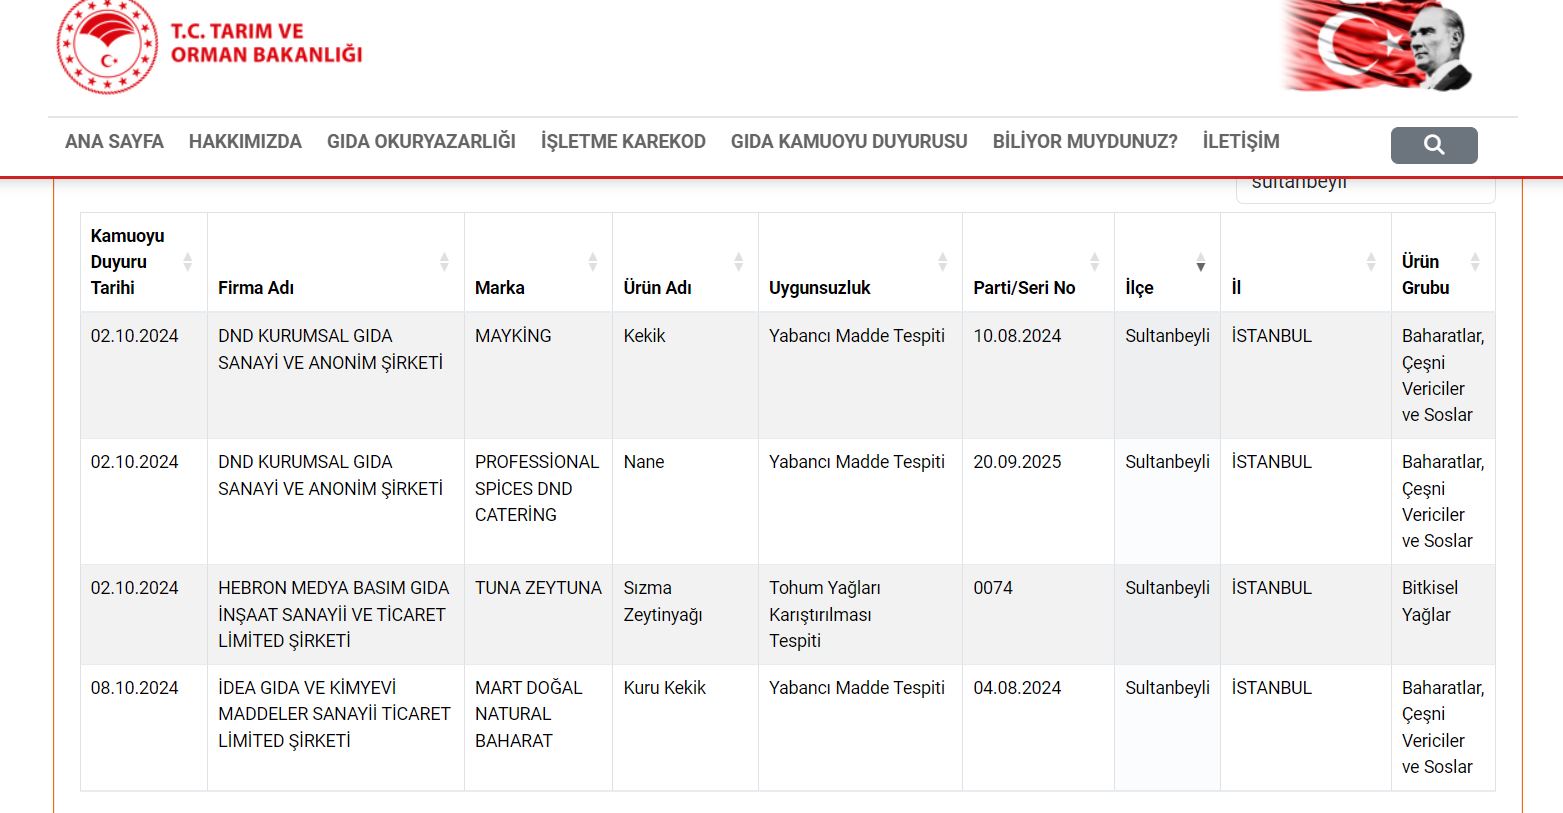This screenshot has height=813, width=1563.
Task: Click the magnifier search button
Action: pyautogui.click(x=1433, y=145)
